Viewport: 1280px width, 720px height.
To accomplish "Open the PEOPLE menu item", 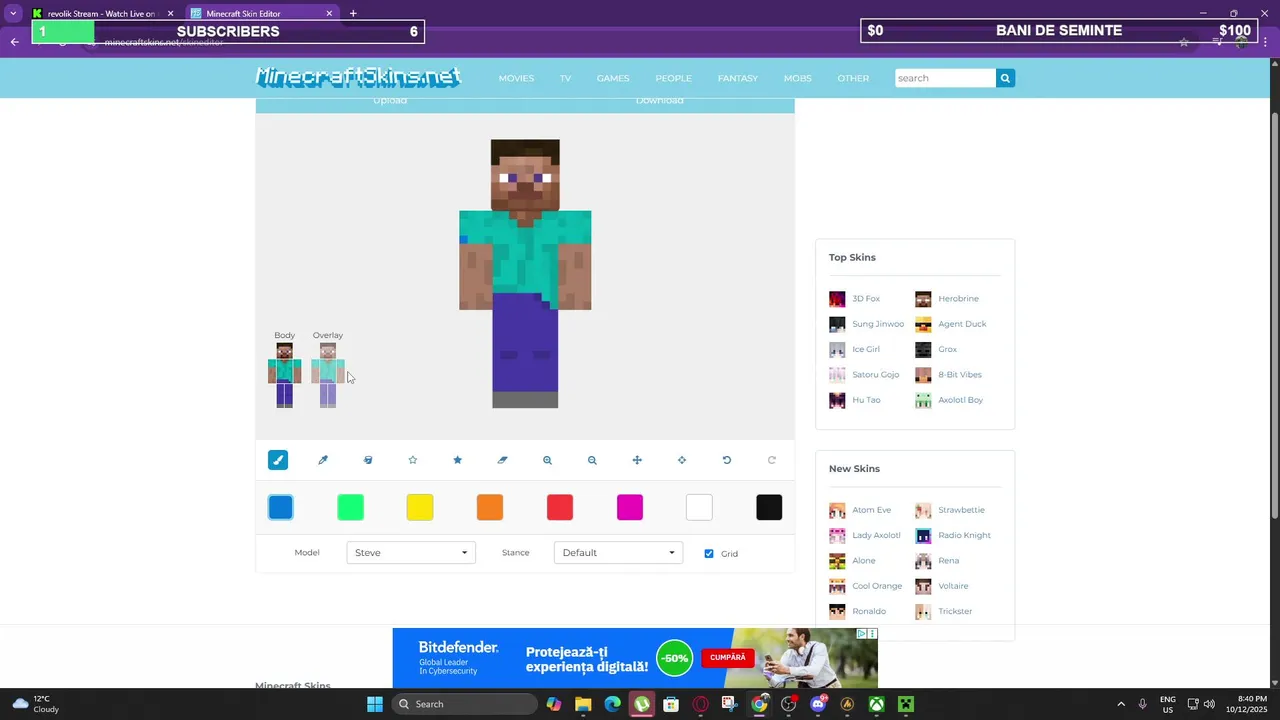I will tap(673, 78).
